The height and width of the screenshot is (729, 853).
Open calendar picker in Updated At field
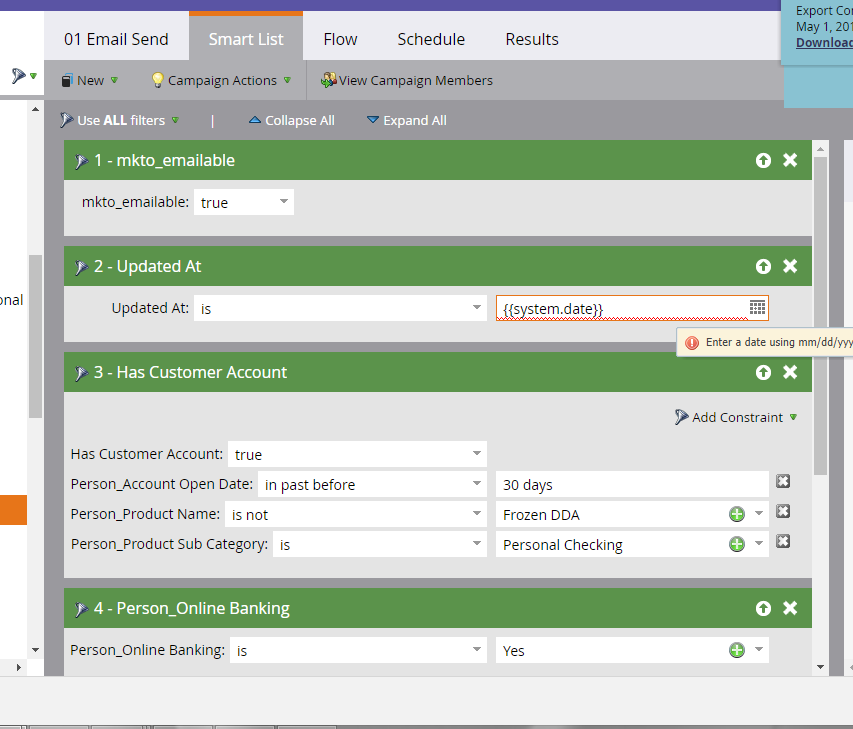pyautogui.click(x=757, y=308)
